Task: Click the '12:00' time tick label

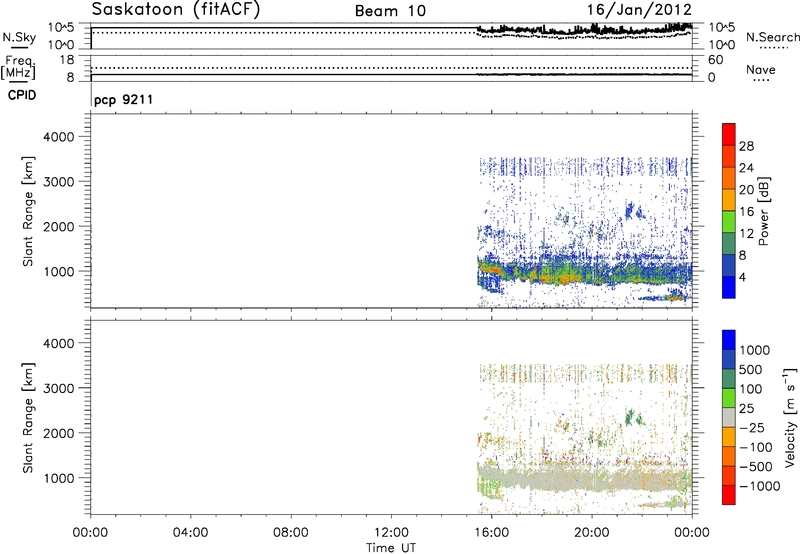Action: [391, 533]
